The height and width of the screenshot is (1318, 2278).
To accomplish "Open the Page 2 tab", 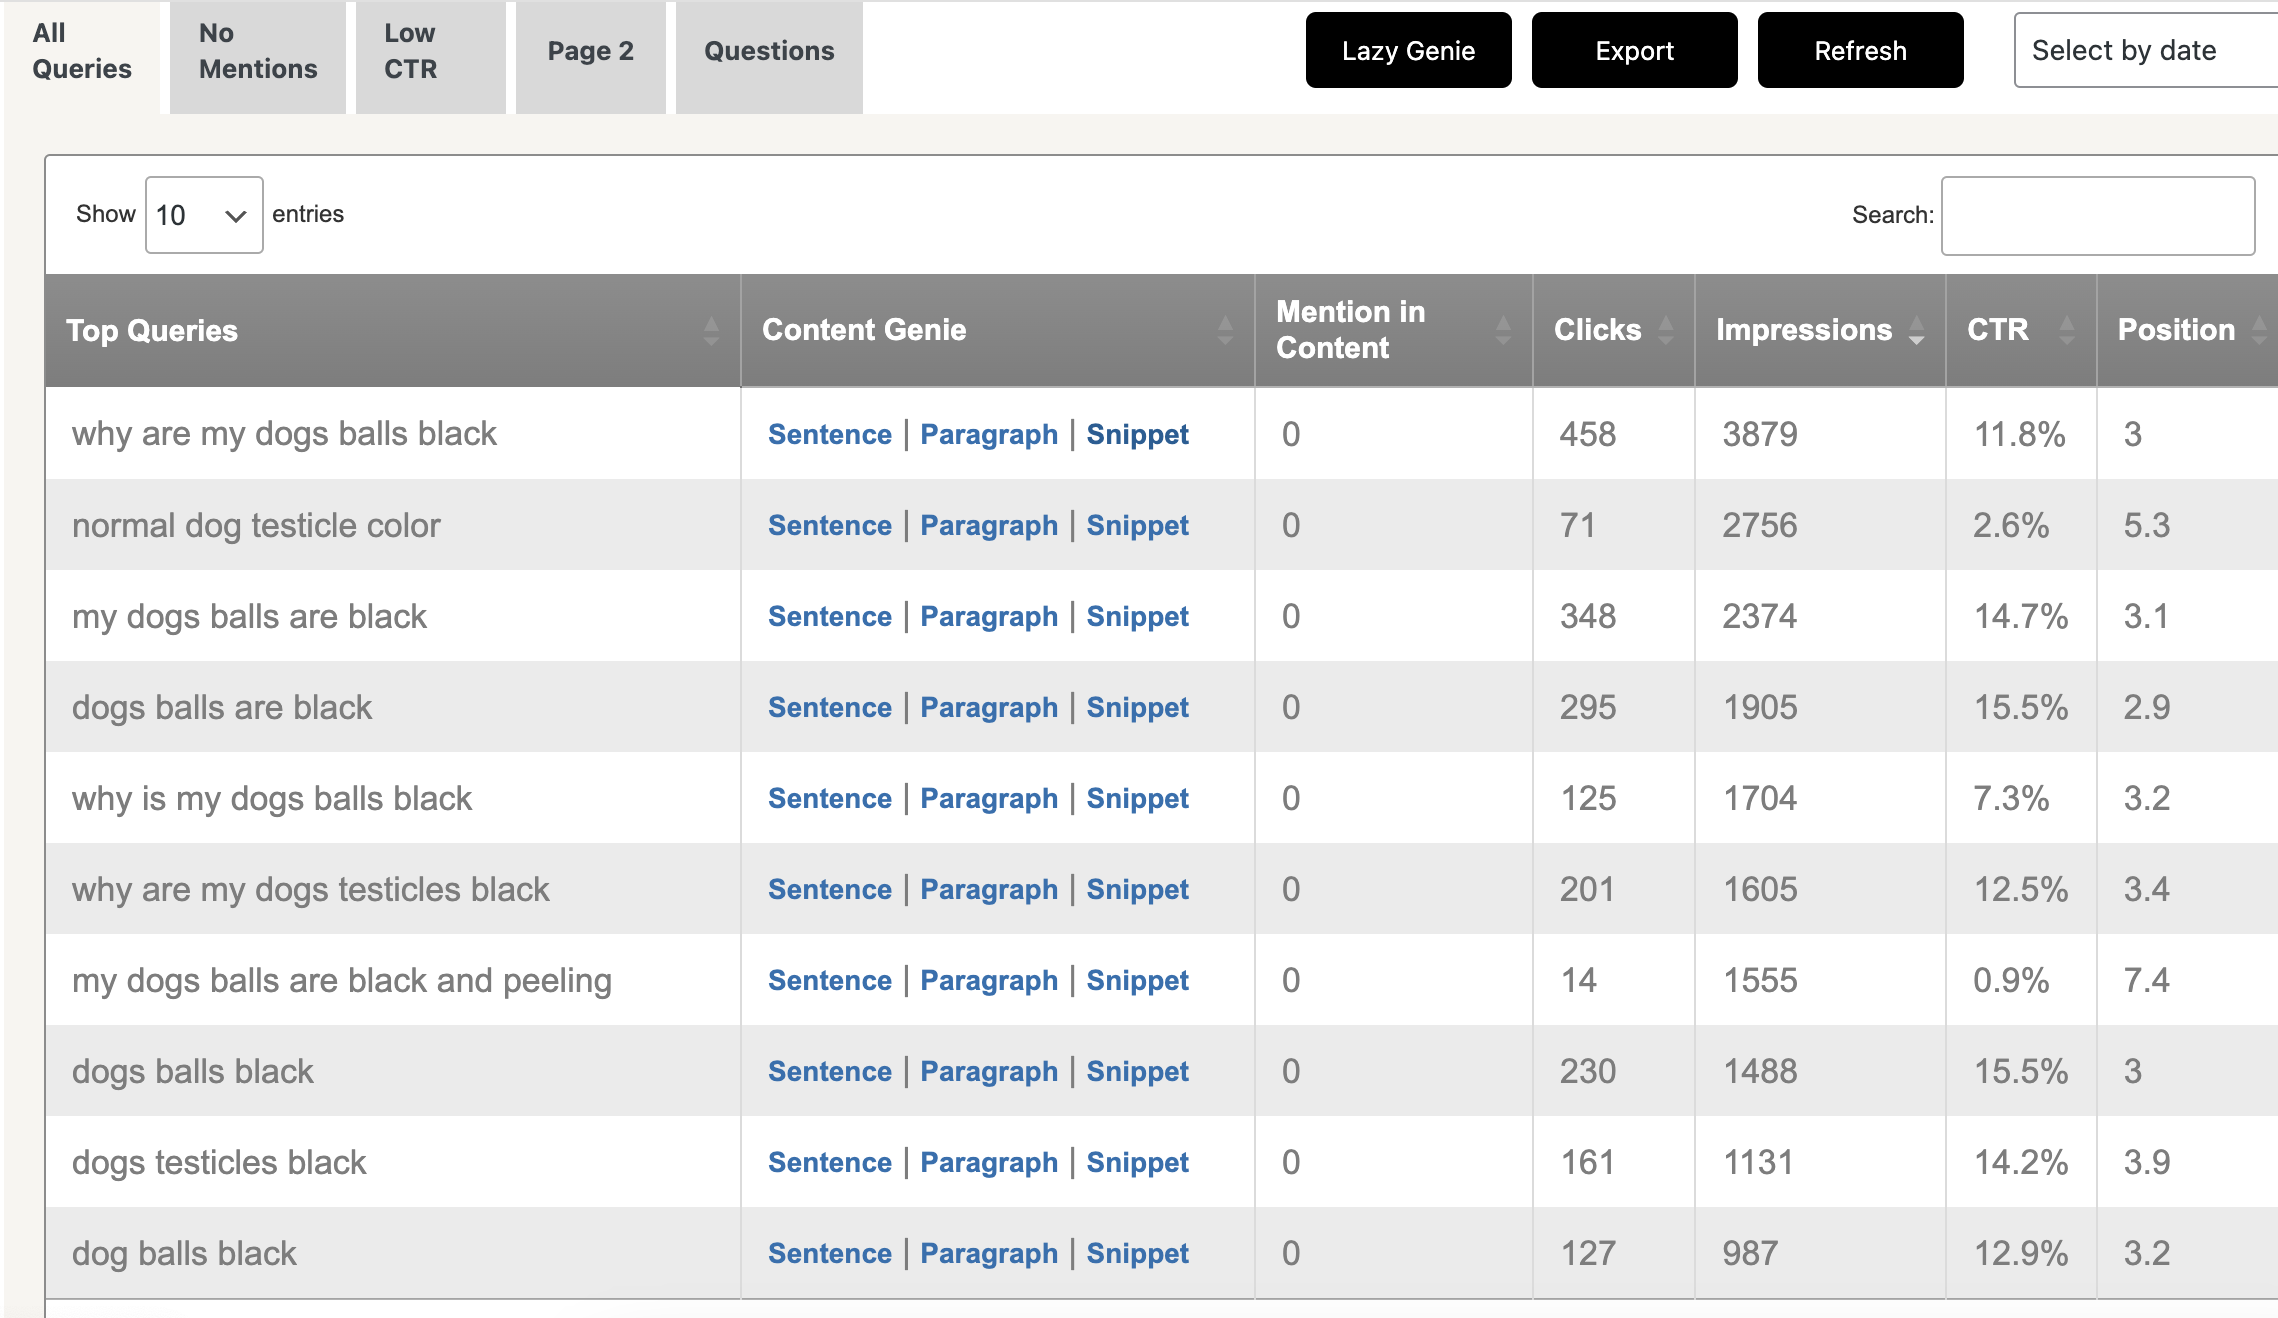I will pyautogui.click(x=590, y=52).
